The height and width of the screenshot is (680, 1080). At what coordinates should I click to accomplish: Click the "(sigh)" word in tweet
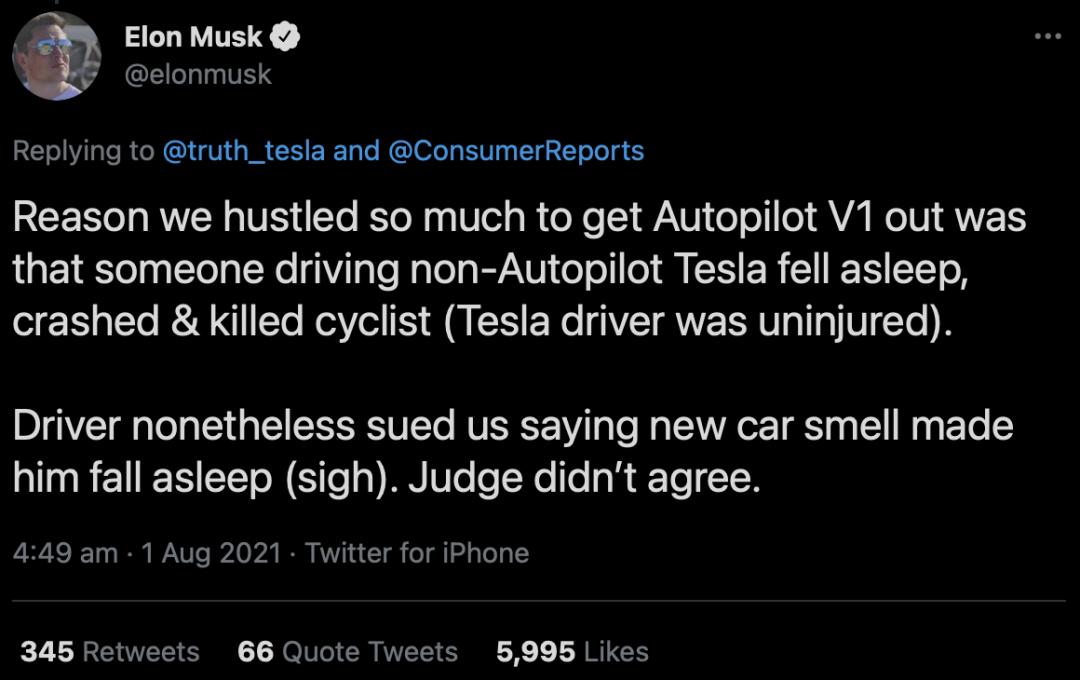[x=337, y=479]
